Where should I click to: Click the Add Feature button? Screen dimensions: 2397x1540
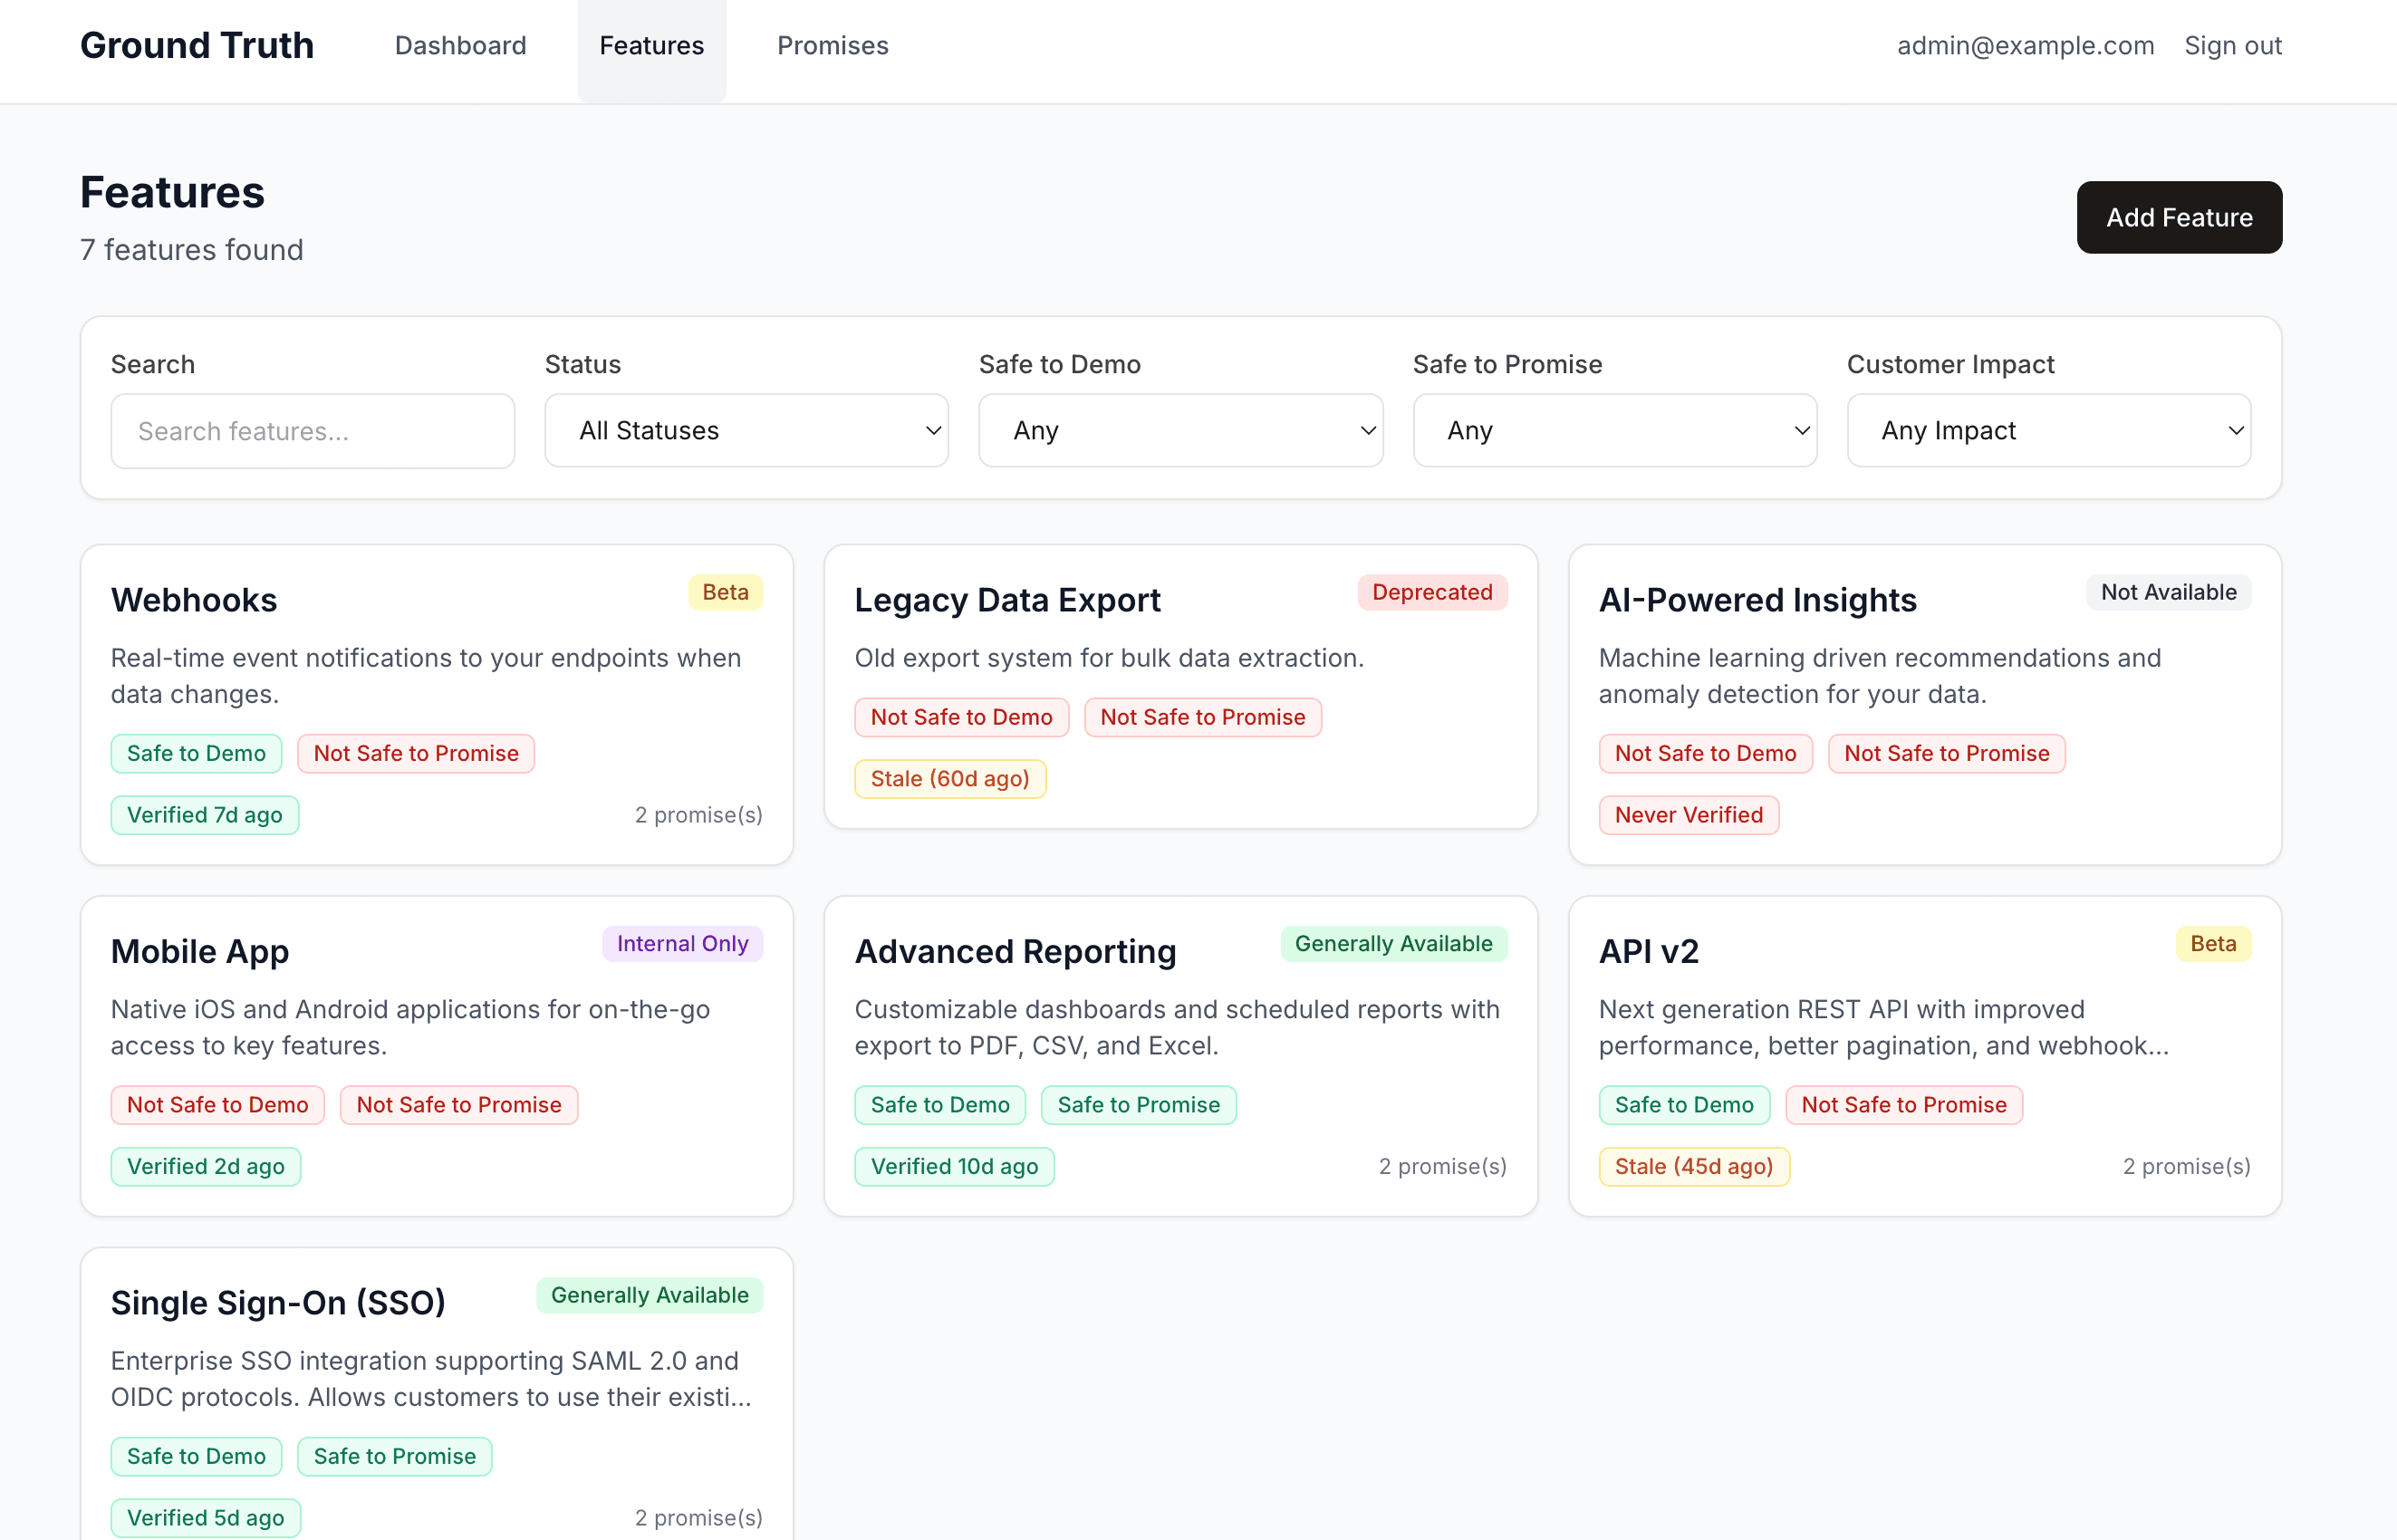pos(2179,217)
